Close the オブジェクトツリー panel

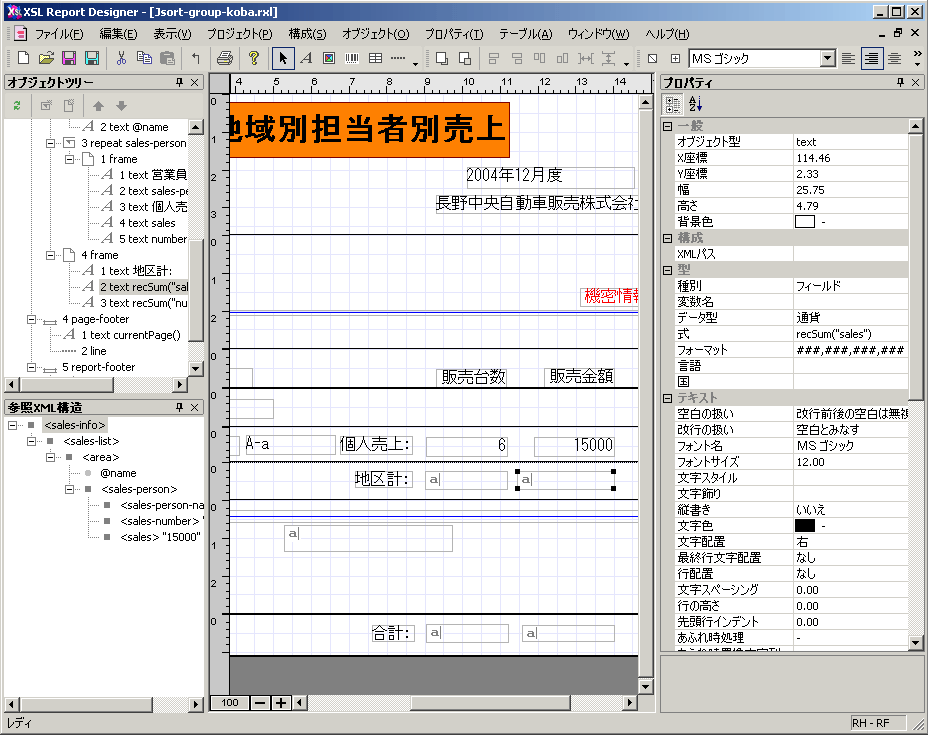(195, 82)
